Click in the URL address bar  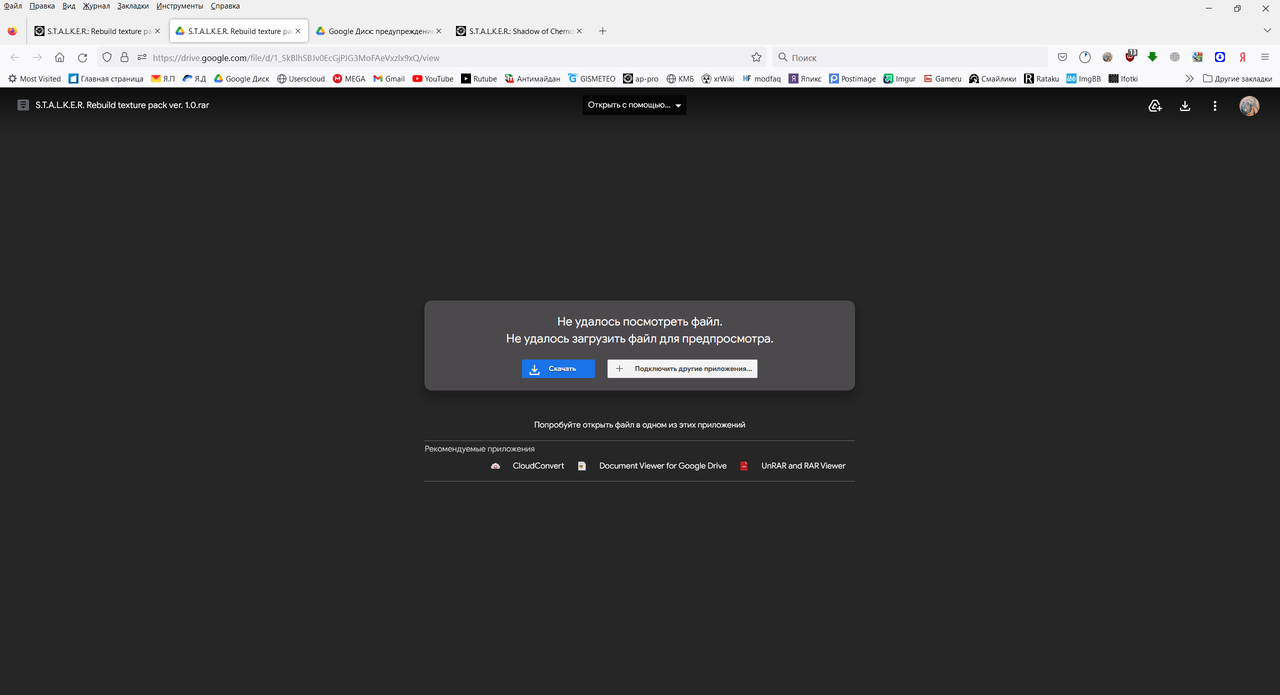[x=445, y=58]
